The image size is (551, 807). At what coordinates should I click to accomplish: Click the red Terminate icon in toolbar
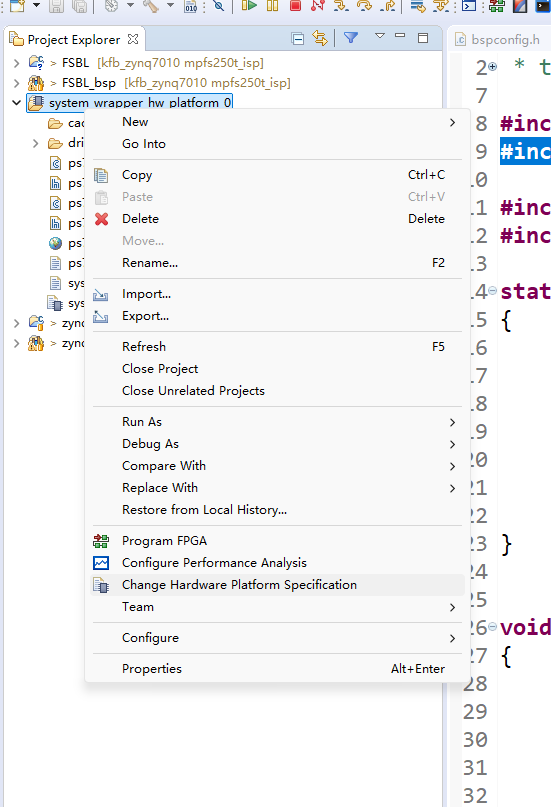point(295,6)
